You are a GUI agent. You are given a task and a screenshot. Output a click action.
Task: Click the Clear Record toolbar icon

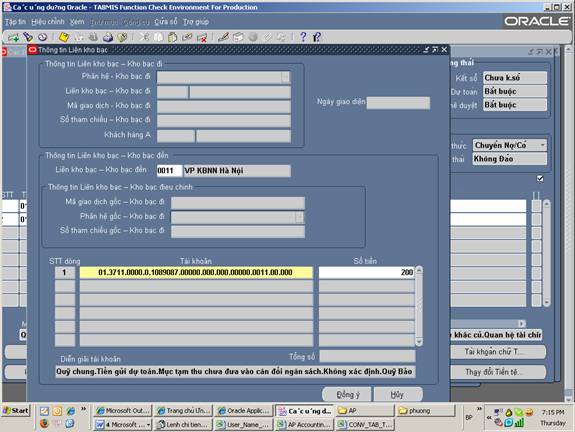pyautogui.click(x=187, y=37)
